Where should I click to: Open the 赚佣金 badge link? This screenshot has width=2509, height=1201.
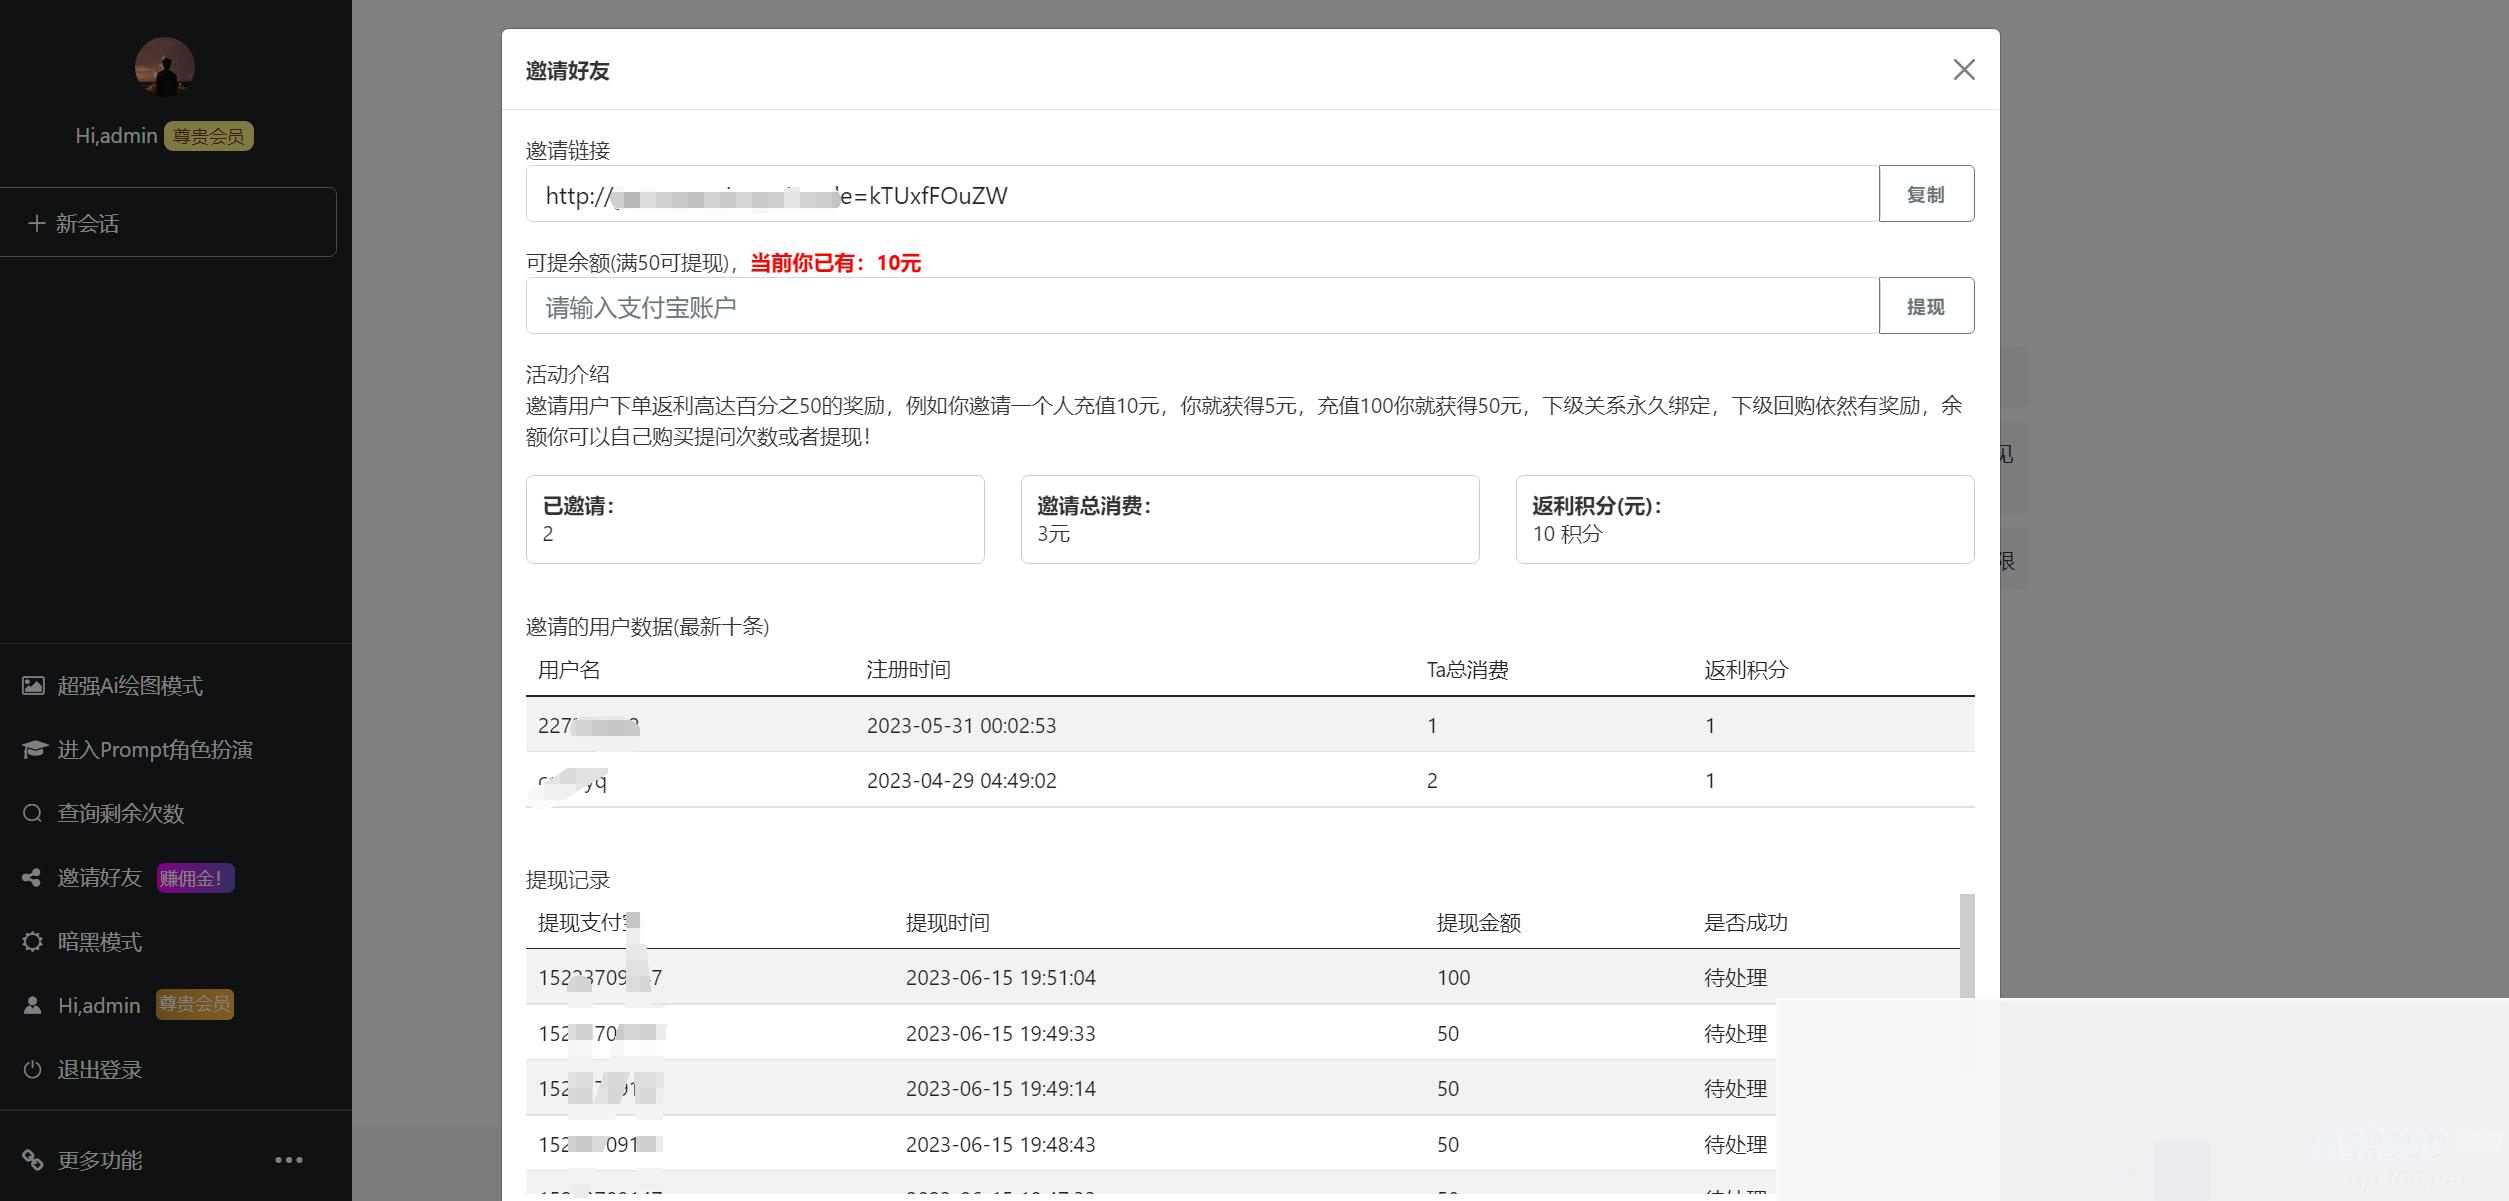(194, 877)
